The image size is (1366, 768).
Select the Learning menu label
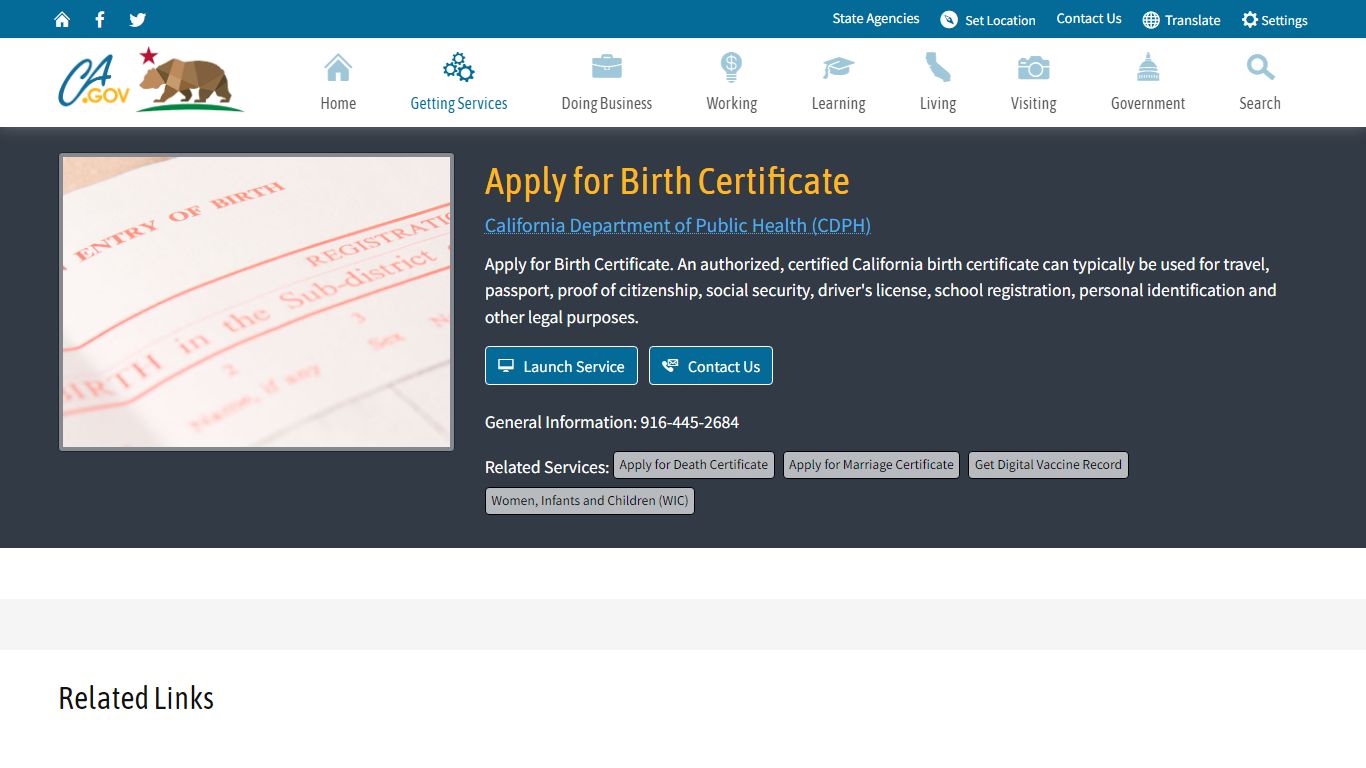point(839,103)
